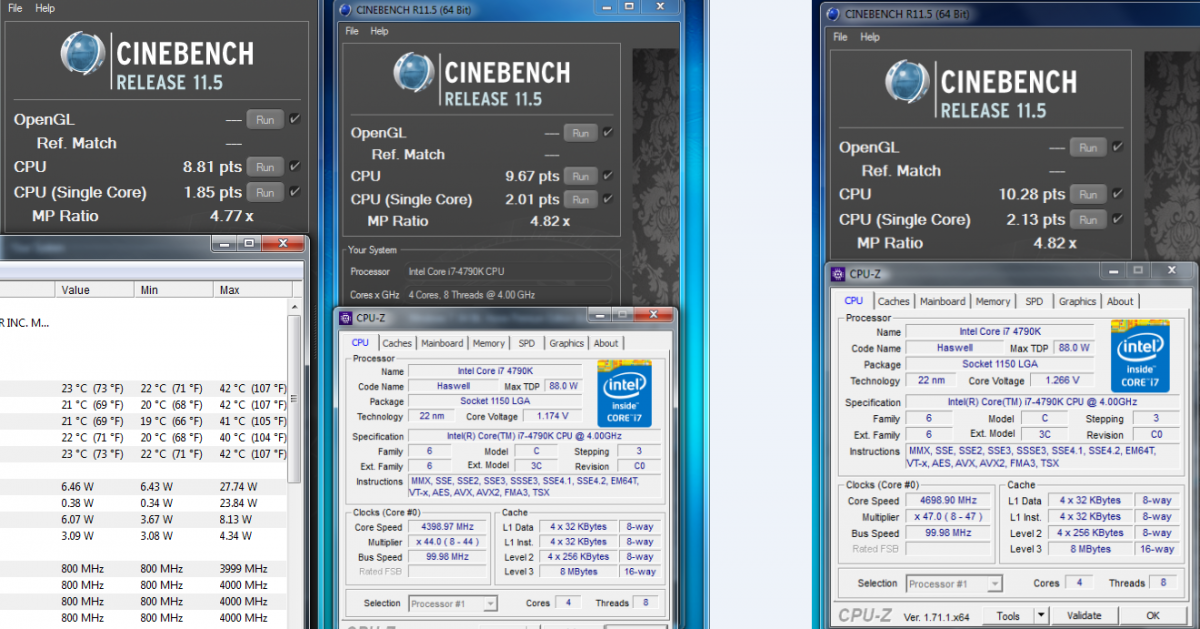Screen dimensions: 1200x629
Task: Click the Intel Core i7 badge beside the 1.266 V reading
Action: [1139, 356]
